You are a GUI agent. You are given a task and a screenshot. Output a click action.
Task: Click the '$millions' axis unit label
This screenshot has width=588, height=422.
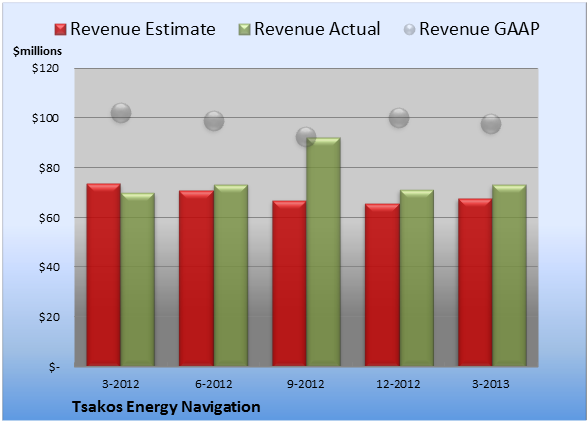tap(38, 51)
